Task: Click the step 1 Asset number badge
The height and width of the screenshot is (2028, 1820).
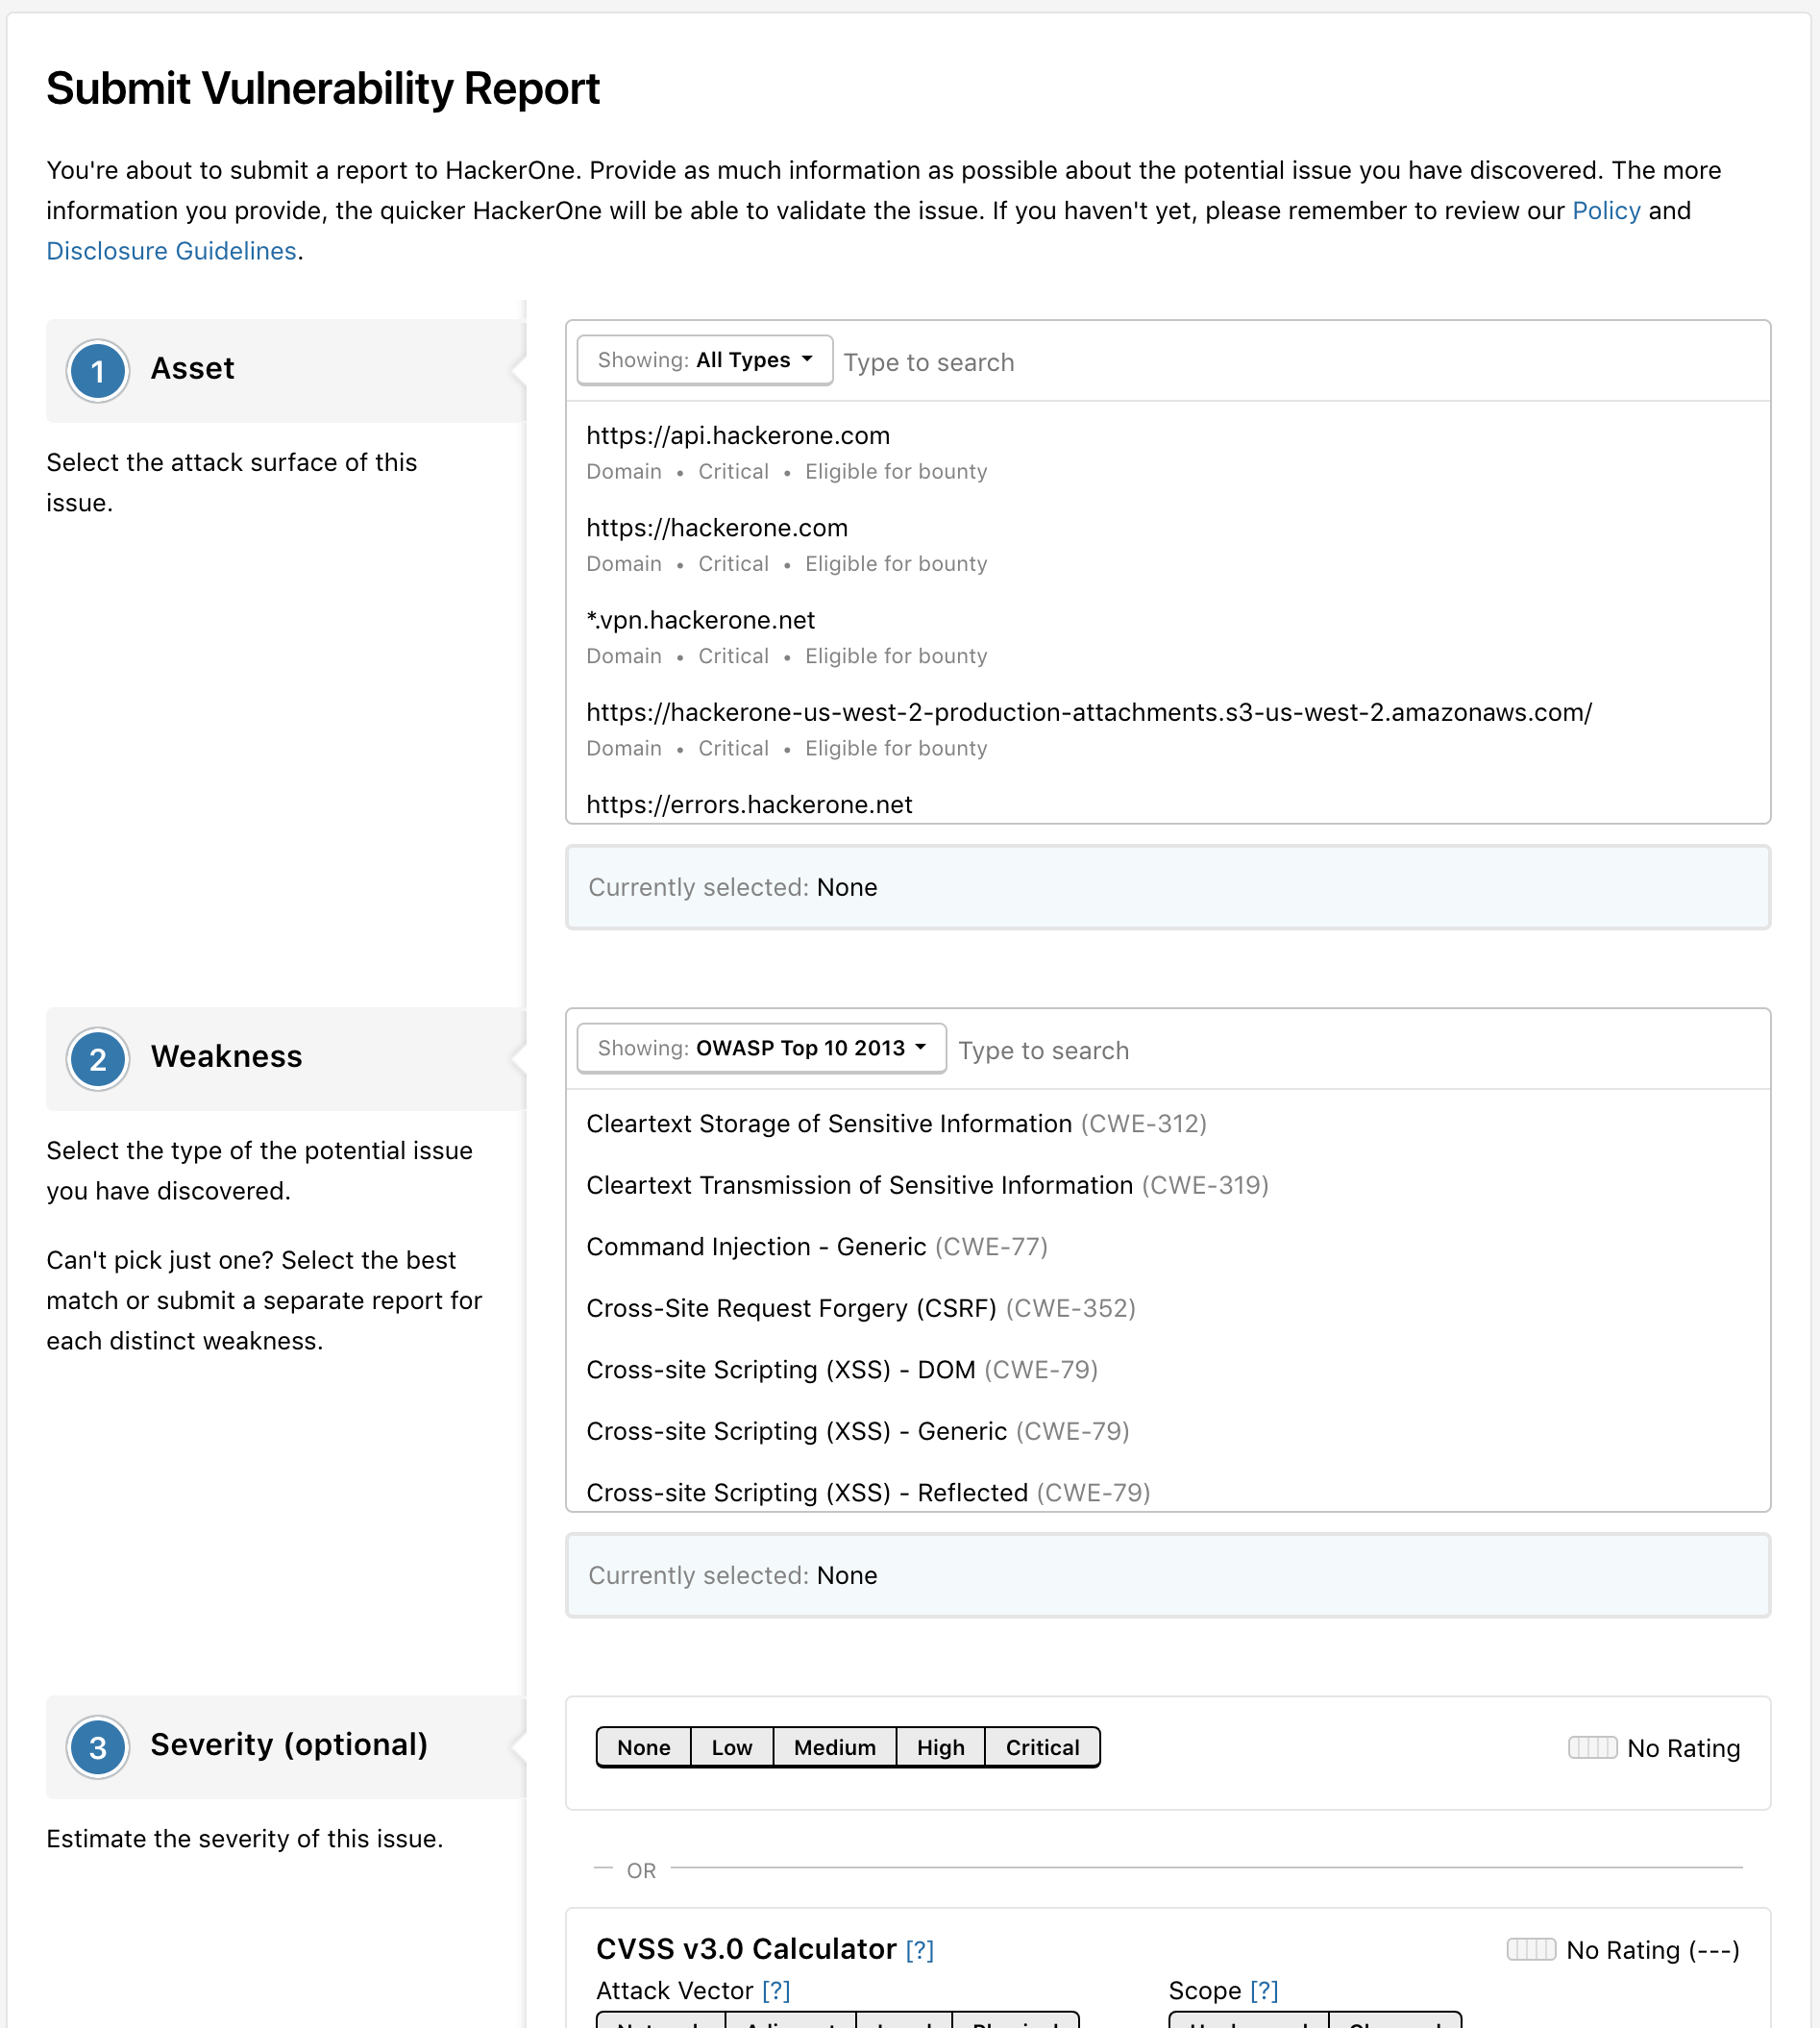Action: [x=97, y=371]
